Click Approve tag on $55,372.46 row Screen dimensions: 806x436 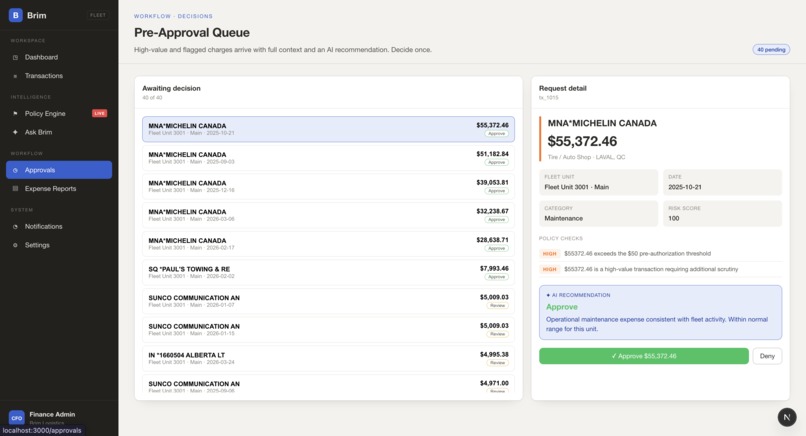[497, 134]
